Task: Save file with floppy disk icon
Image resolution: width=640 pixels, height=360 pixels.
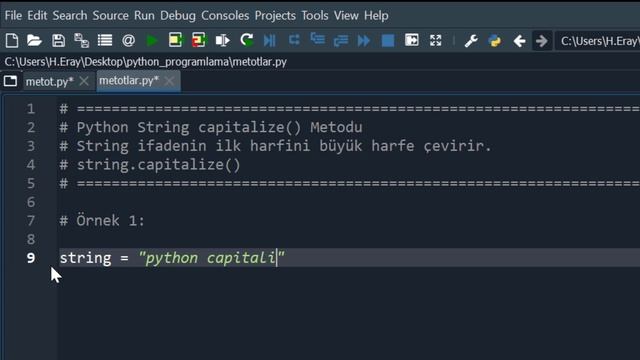Action: pyautogui.click(x=58, y=40)
